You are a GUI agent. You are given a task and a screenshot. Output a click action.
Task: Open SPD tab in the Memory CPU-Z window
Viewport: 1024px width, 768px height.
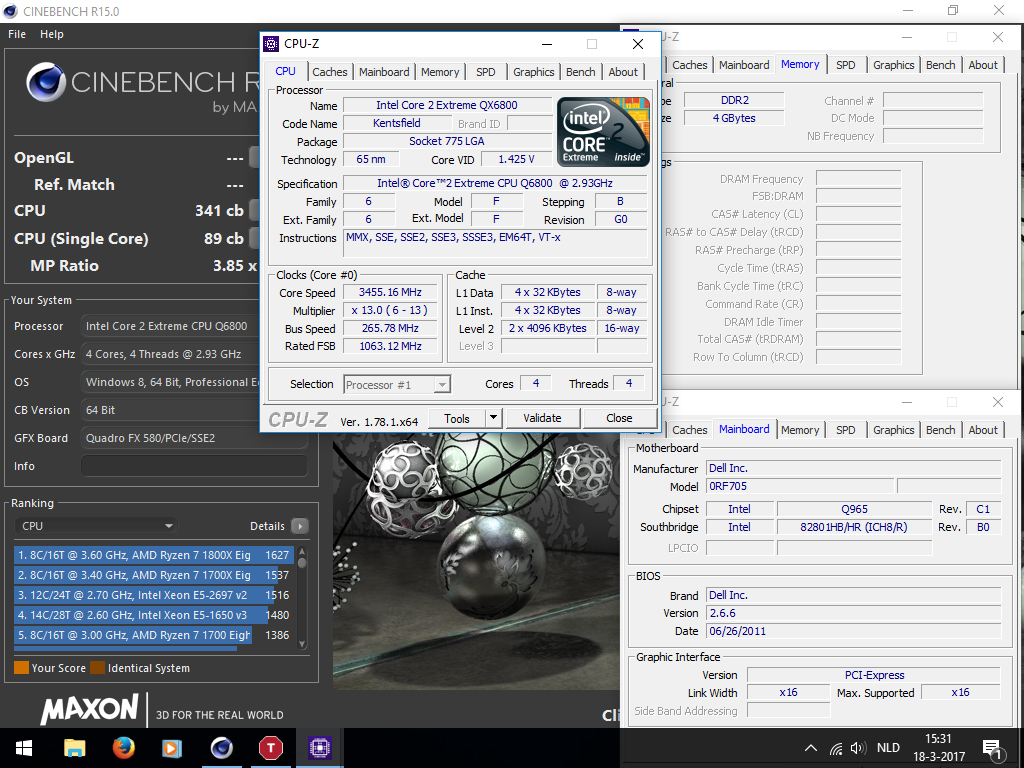point(846,65)
